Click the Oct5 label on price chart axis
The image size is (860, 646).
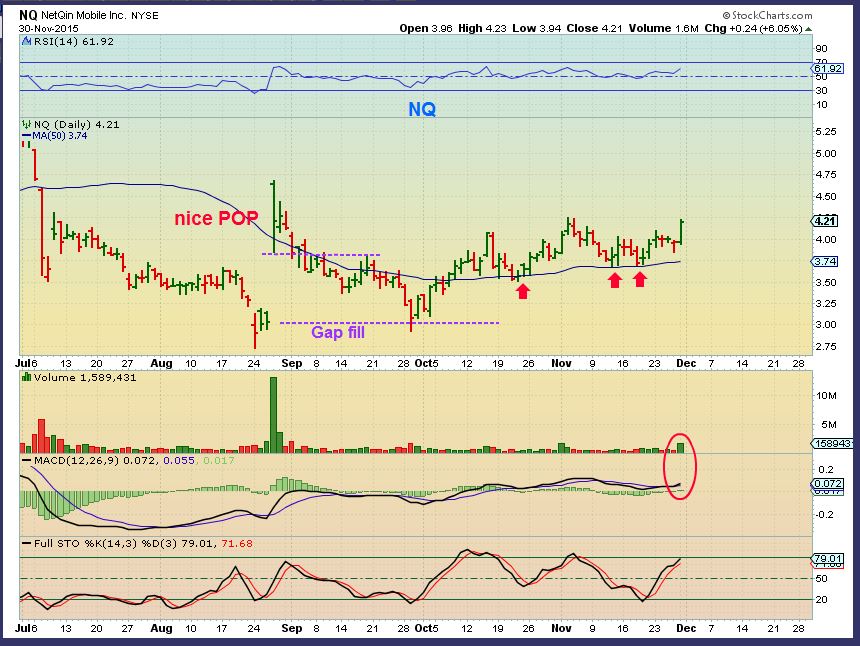pyautogui.click(x=426, y=364)
